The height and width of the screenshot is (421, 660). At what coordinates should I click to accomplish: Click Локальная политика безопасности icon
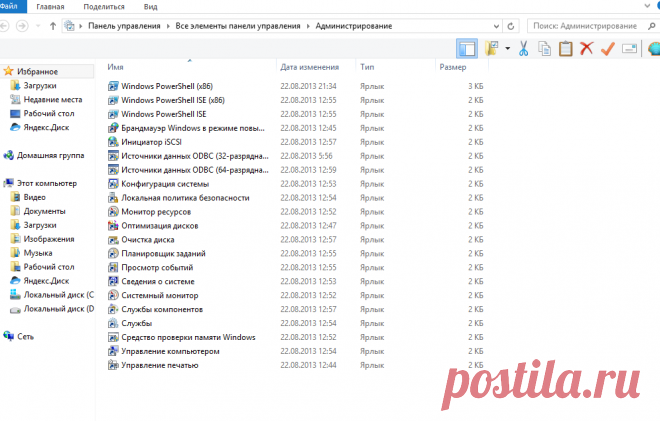click(113, 197)
